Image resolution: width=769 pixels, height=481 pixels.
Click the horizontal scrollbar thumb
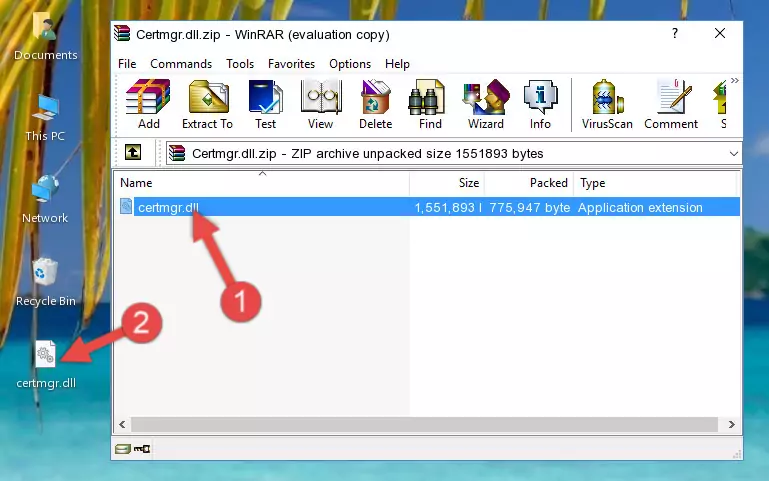424,424
